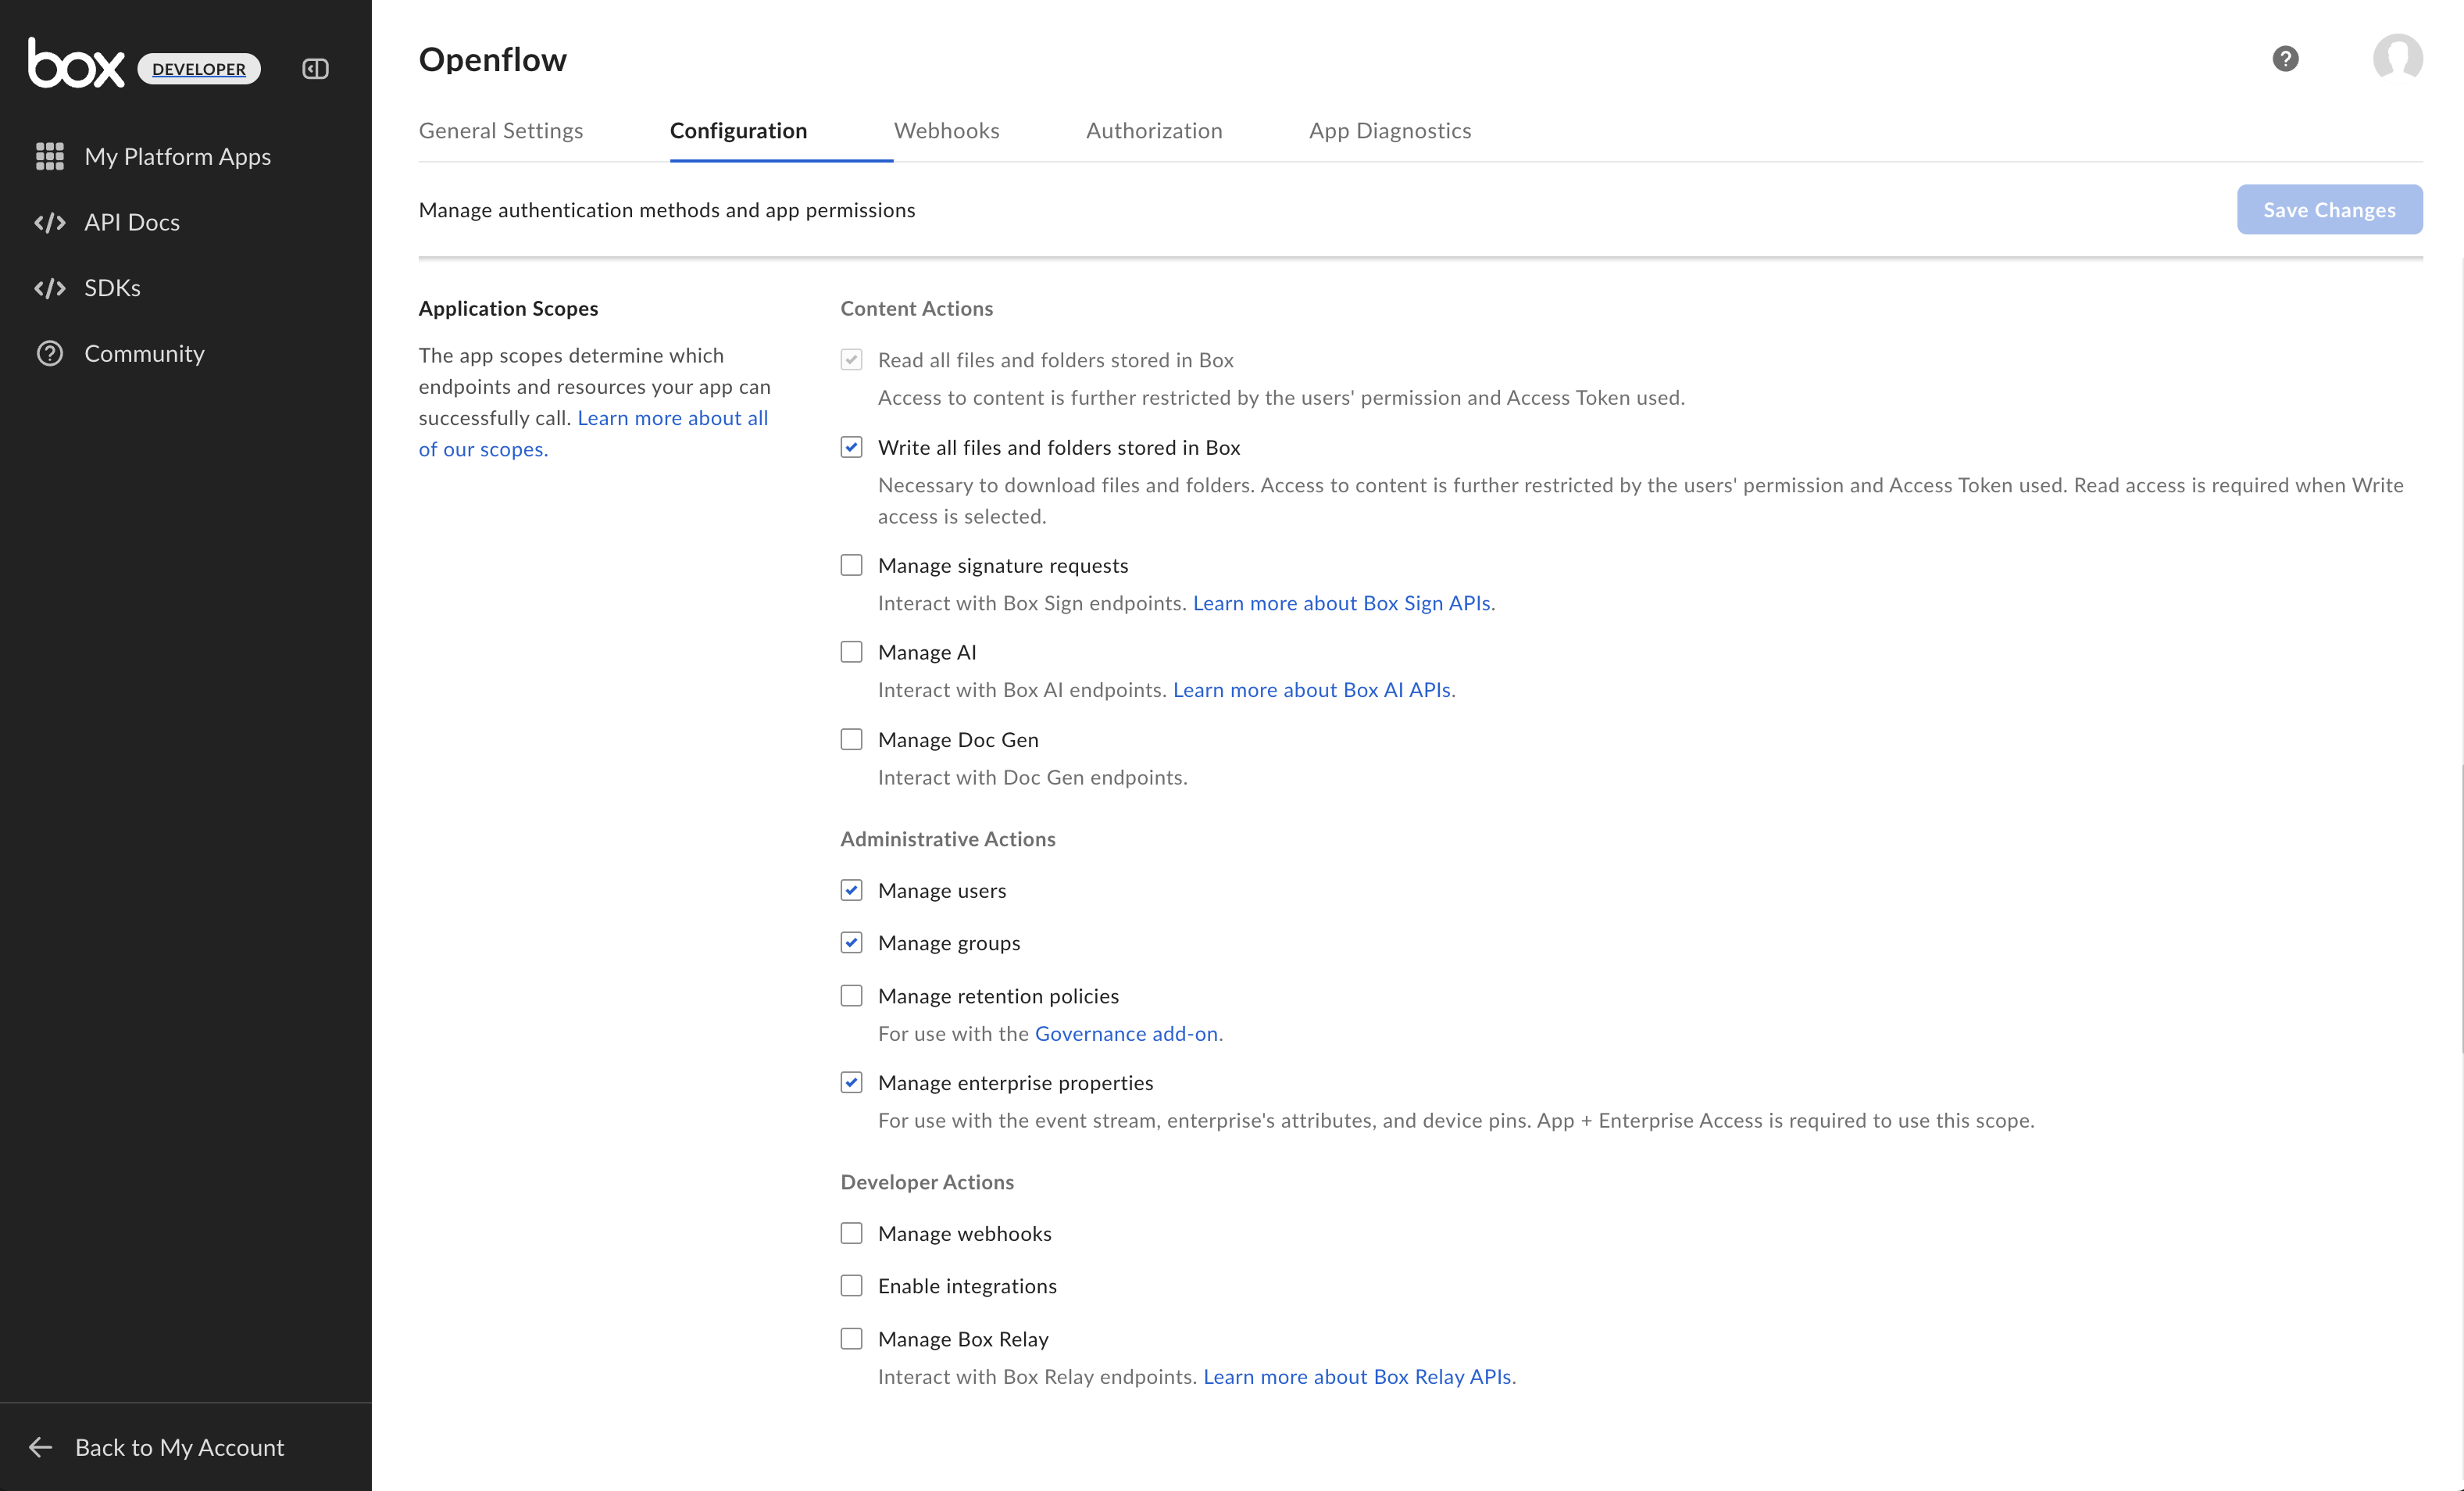This screenshot has height=1491, width=2464.
Task: Open Learn more about Box Sign APIs link
Action: pyautogui.click(x=1341, y=603)
